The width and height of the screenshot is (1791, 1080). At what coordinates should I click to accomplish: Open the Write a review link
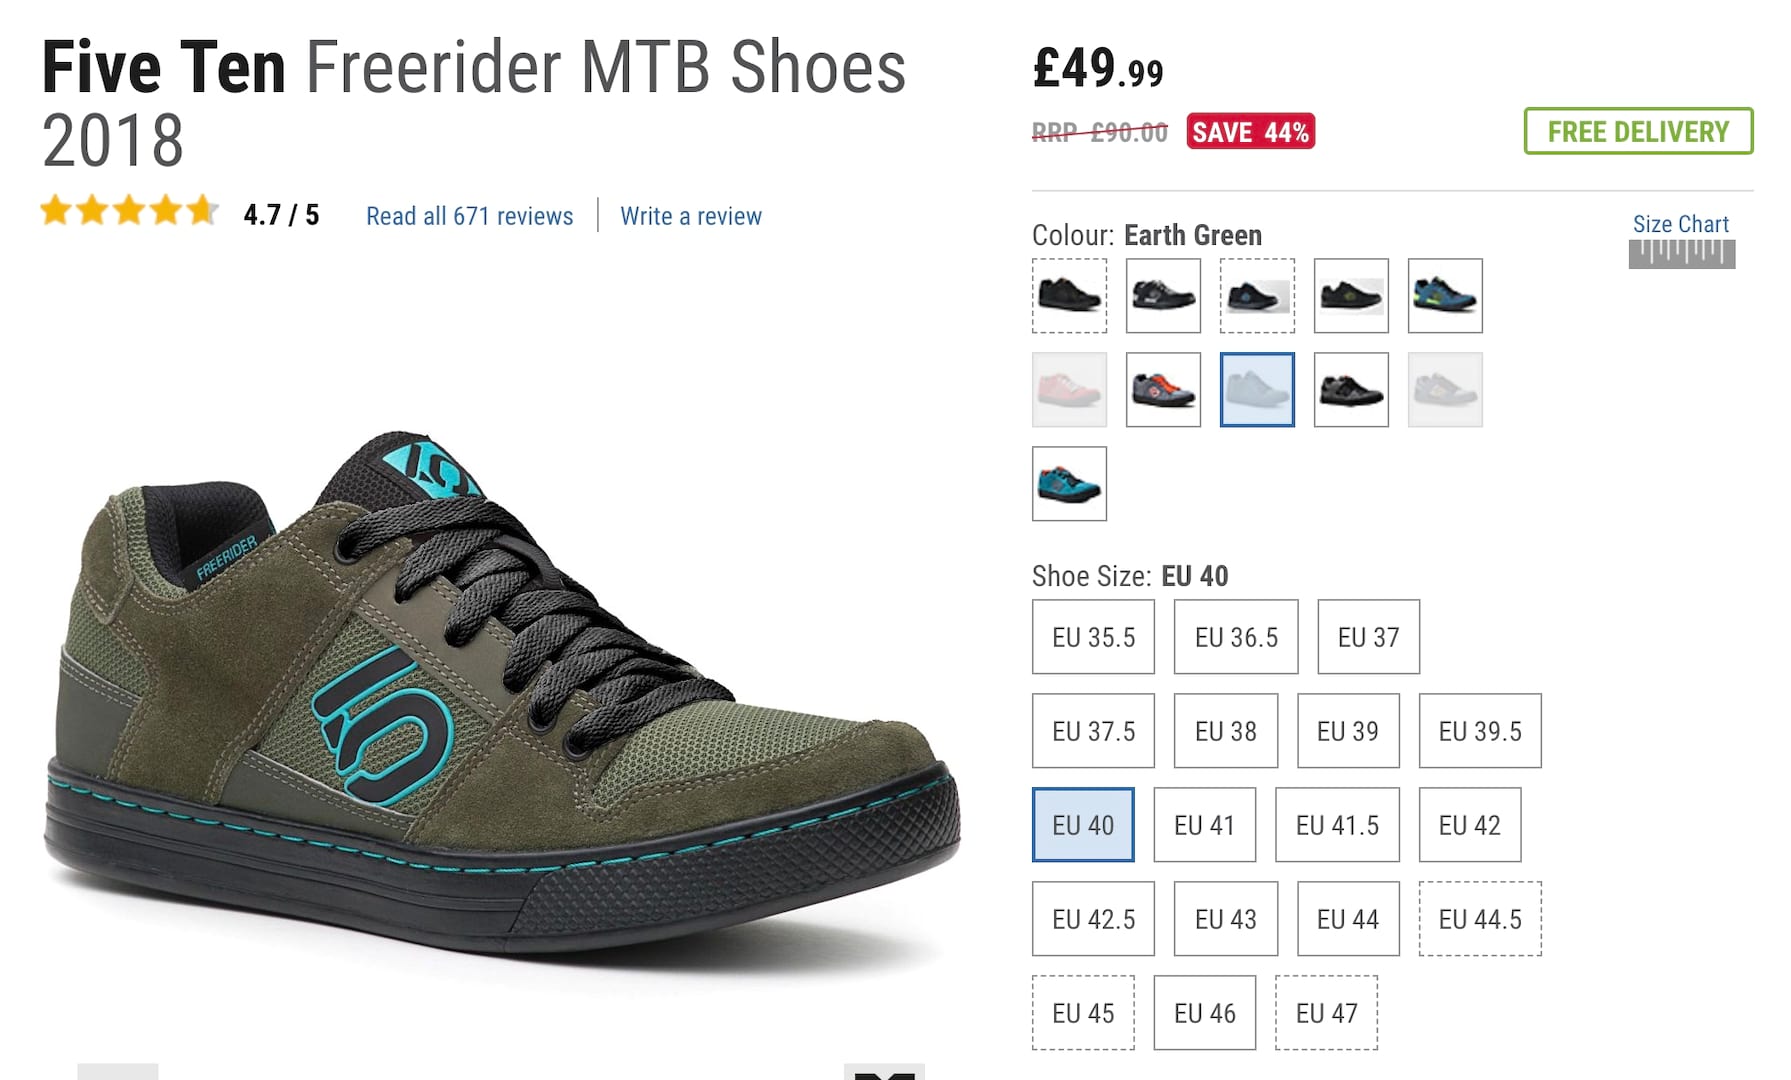click(x=691, y=216)
